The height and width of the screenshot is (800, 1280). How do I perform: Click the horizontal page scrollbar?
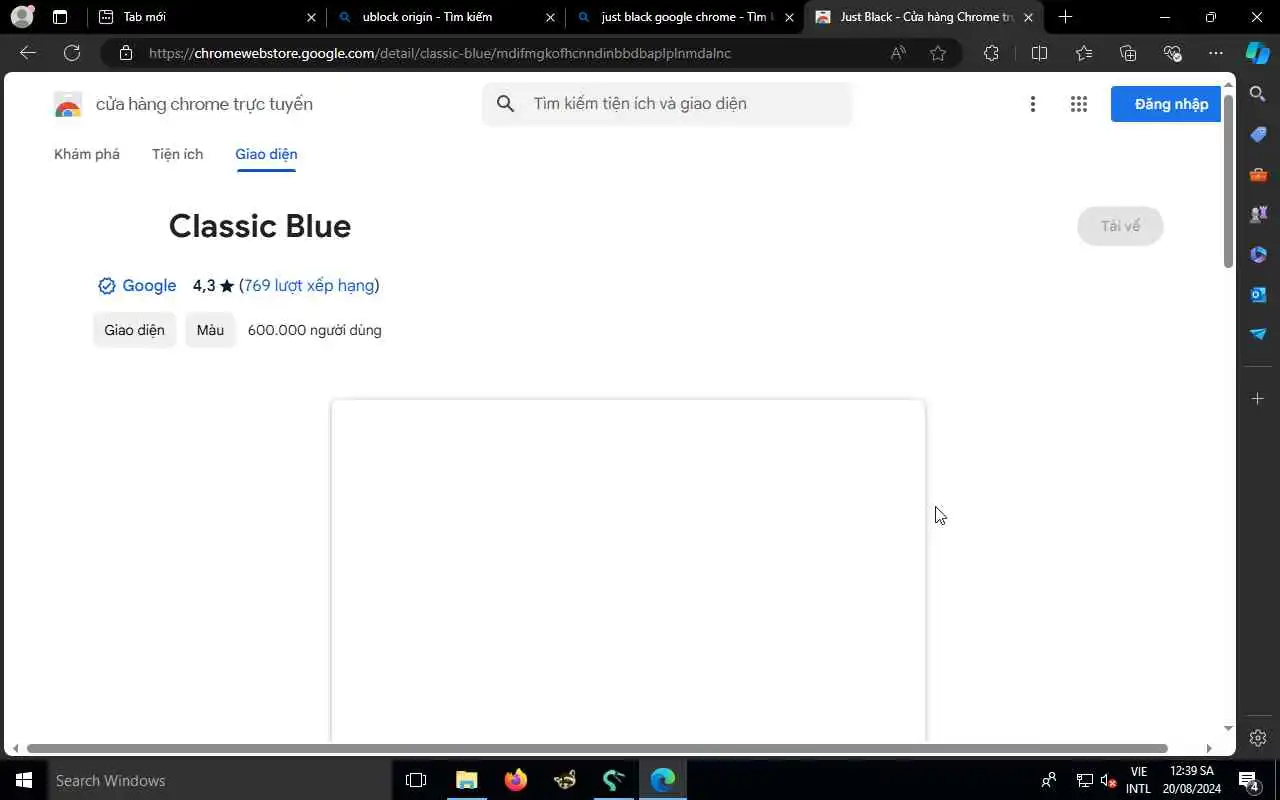pyautogui.click(x=597, y=748)
